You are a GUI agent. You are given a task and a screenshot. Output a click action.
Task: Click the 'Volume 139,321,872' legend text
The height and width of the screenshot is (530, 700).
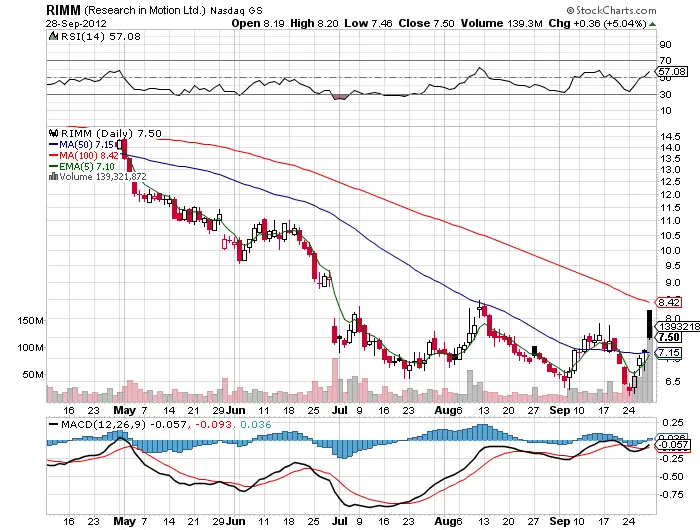point(103,177)
